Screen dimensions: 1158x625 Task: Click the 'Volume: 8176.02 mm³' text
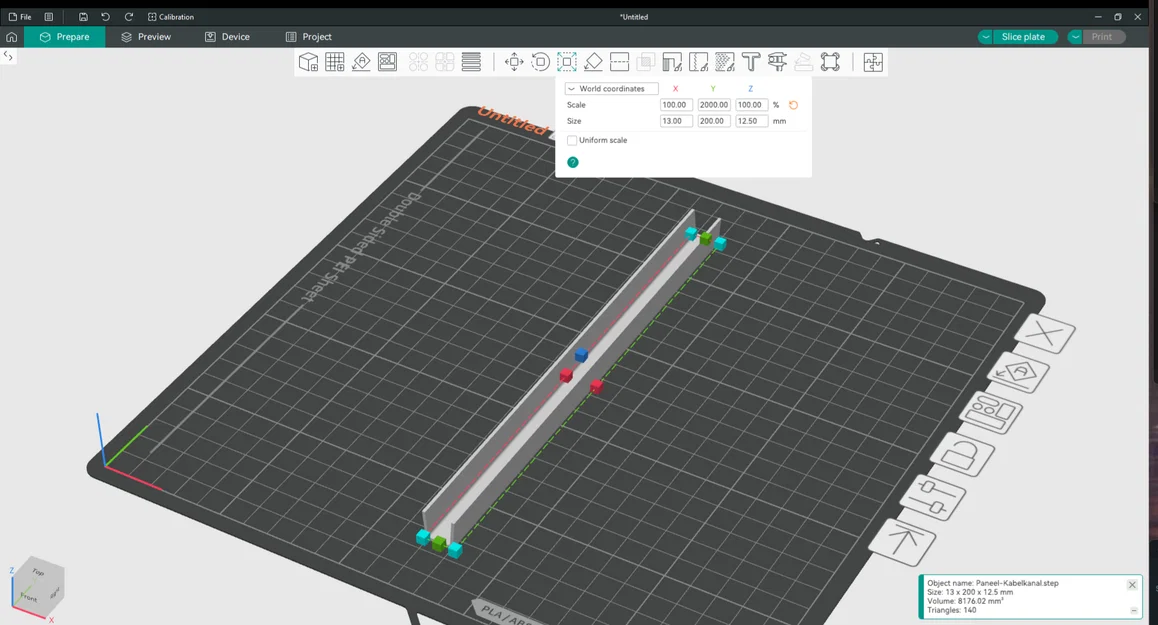click(x=965, y=601)
